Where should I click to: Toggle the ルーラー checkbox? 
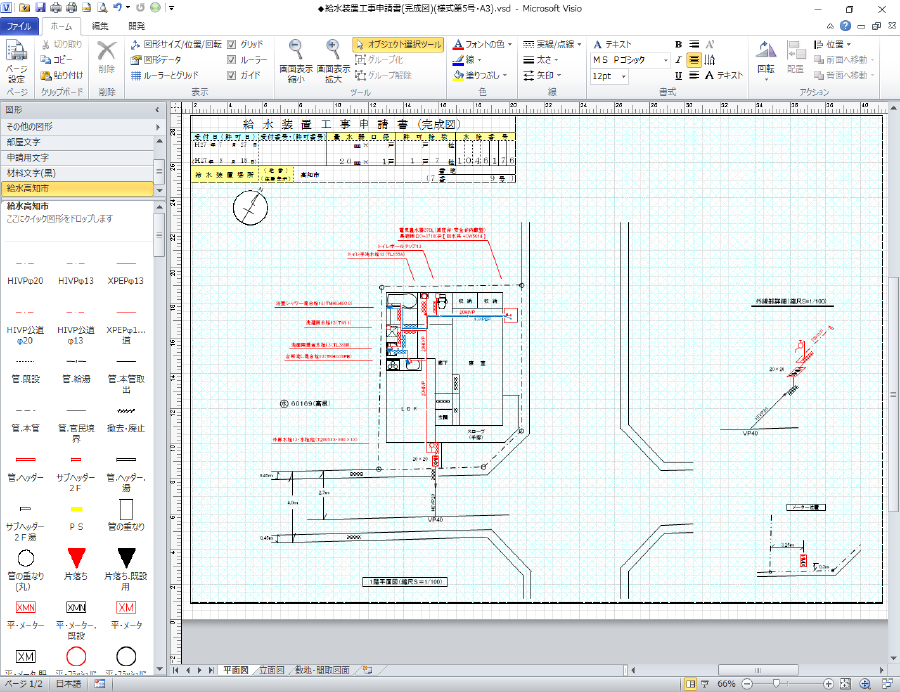click(x=233, y=60)
